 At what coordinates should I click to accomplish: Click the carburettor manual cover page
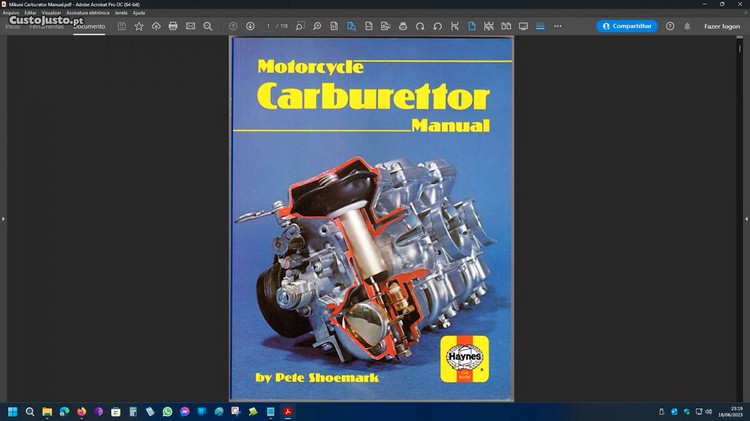pos(371,218)
